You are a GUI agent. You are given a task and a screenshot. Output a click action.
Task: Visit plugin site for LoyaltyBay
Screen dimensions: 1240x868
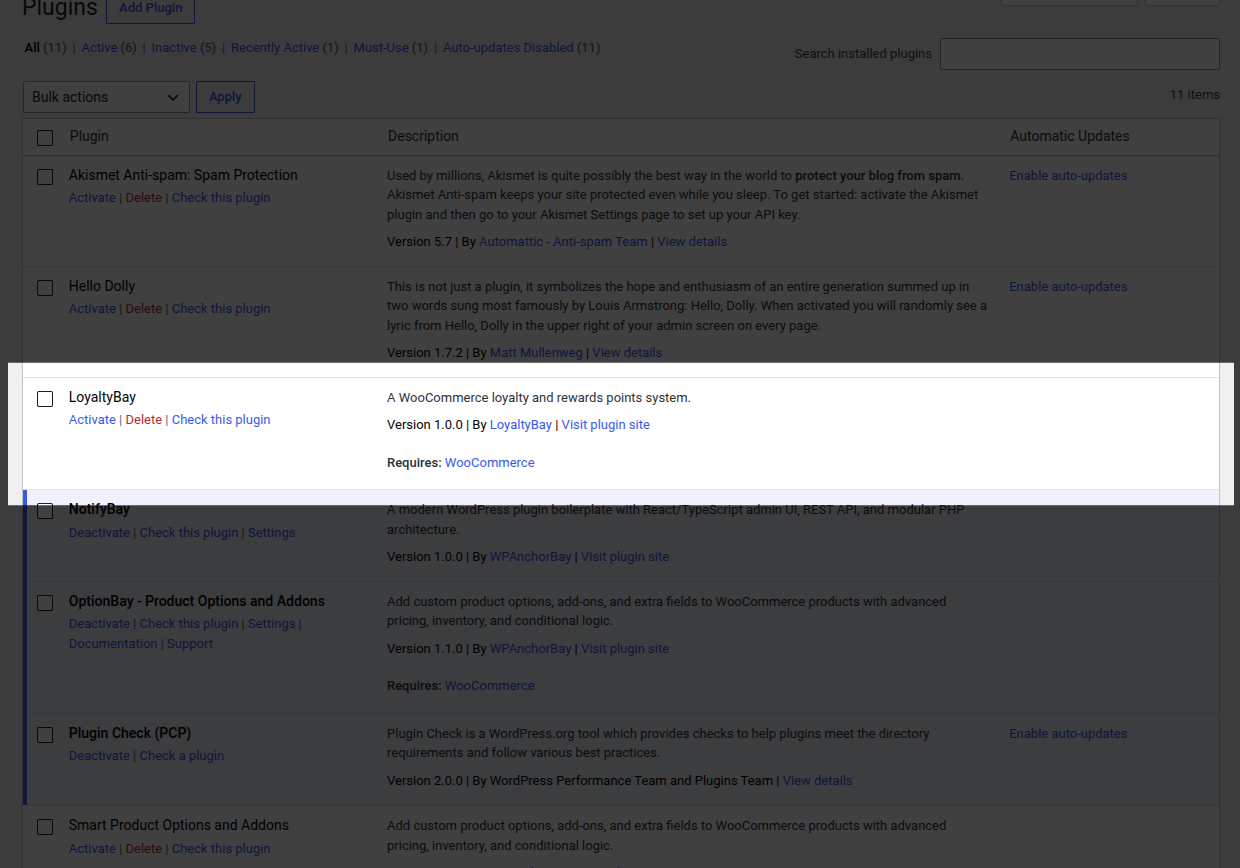(606, 425)
